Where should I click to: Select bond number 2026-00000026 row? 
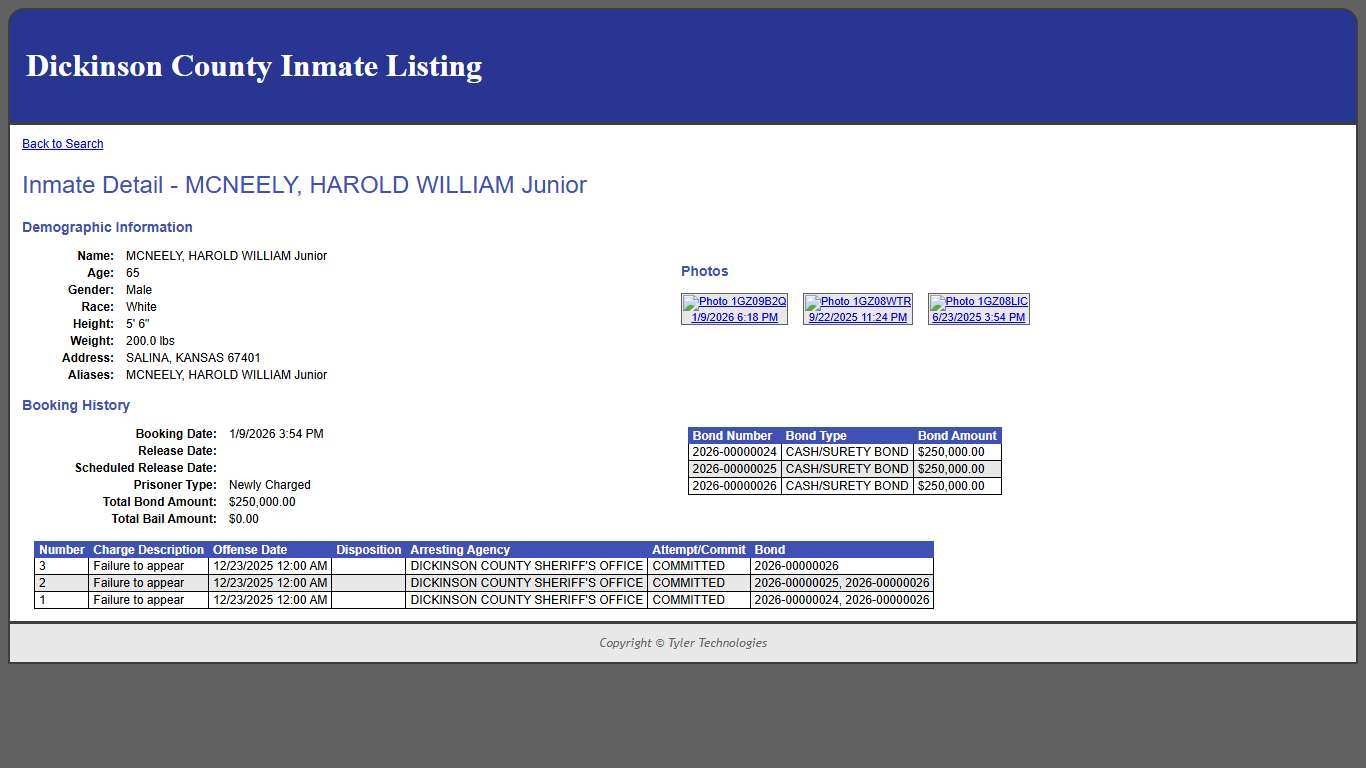point(732,486)
